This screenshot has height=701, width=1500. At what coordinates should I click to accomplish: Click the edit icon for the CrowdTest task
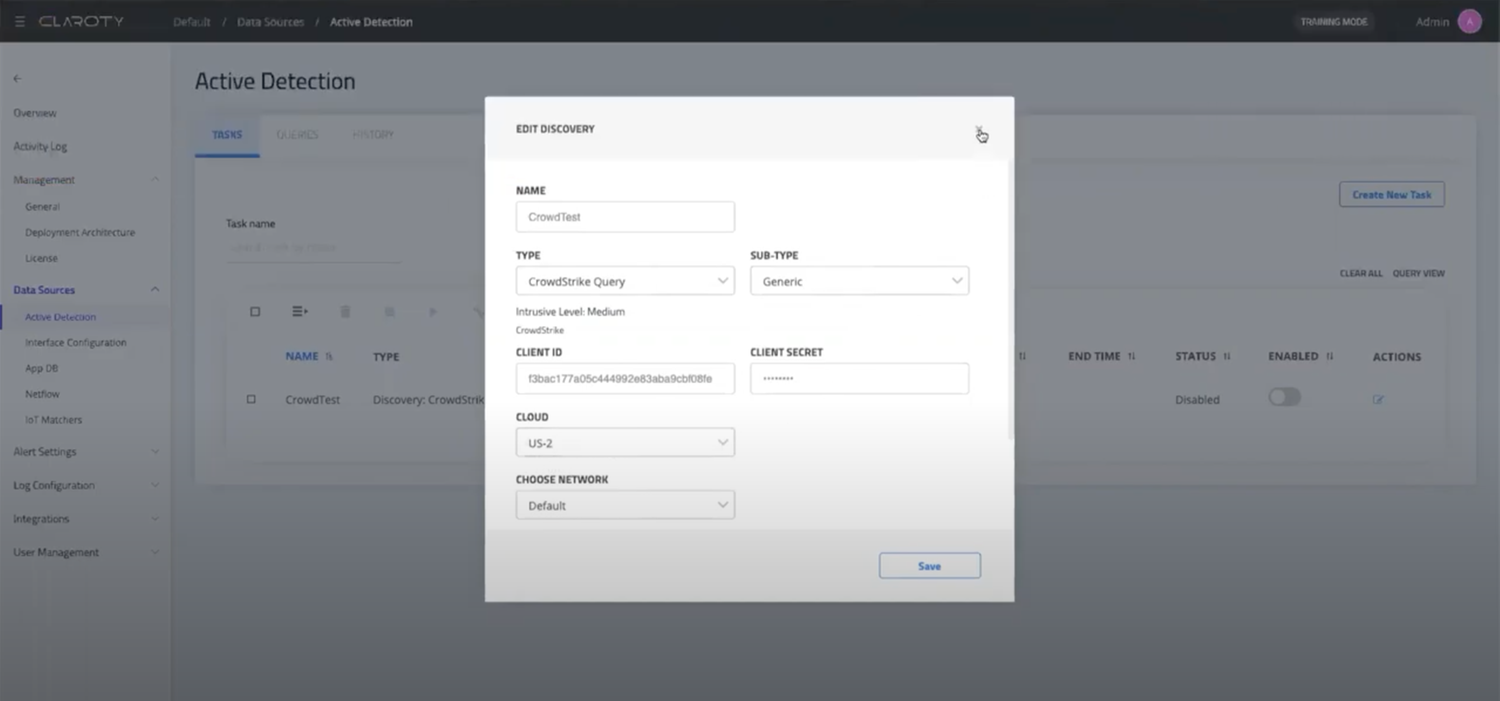click(x=1378, y=399)
